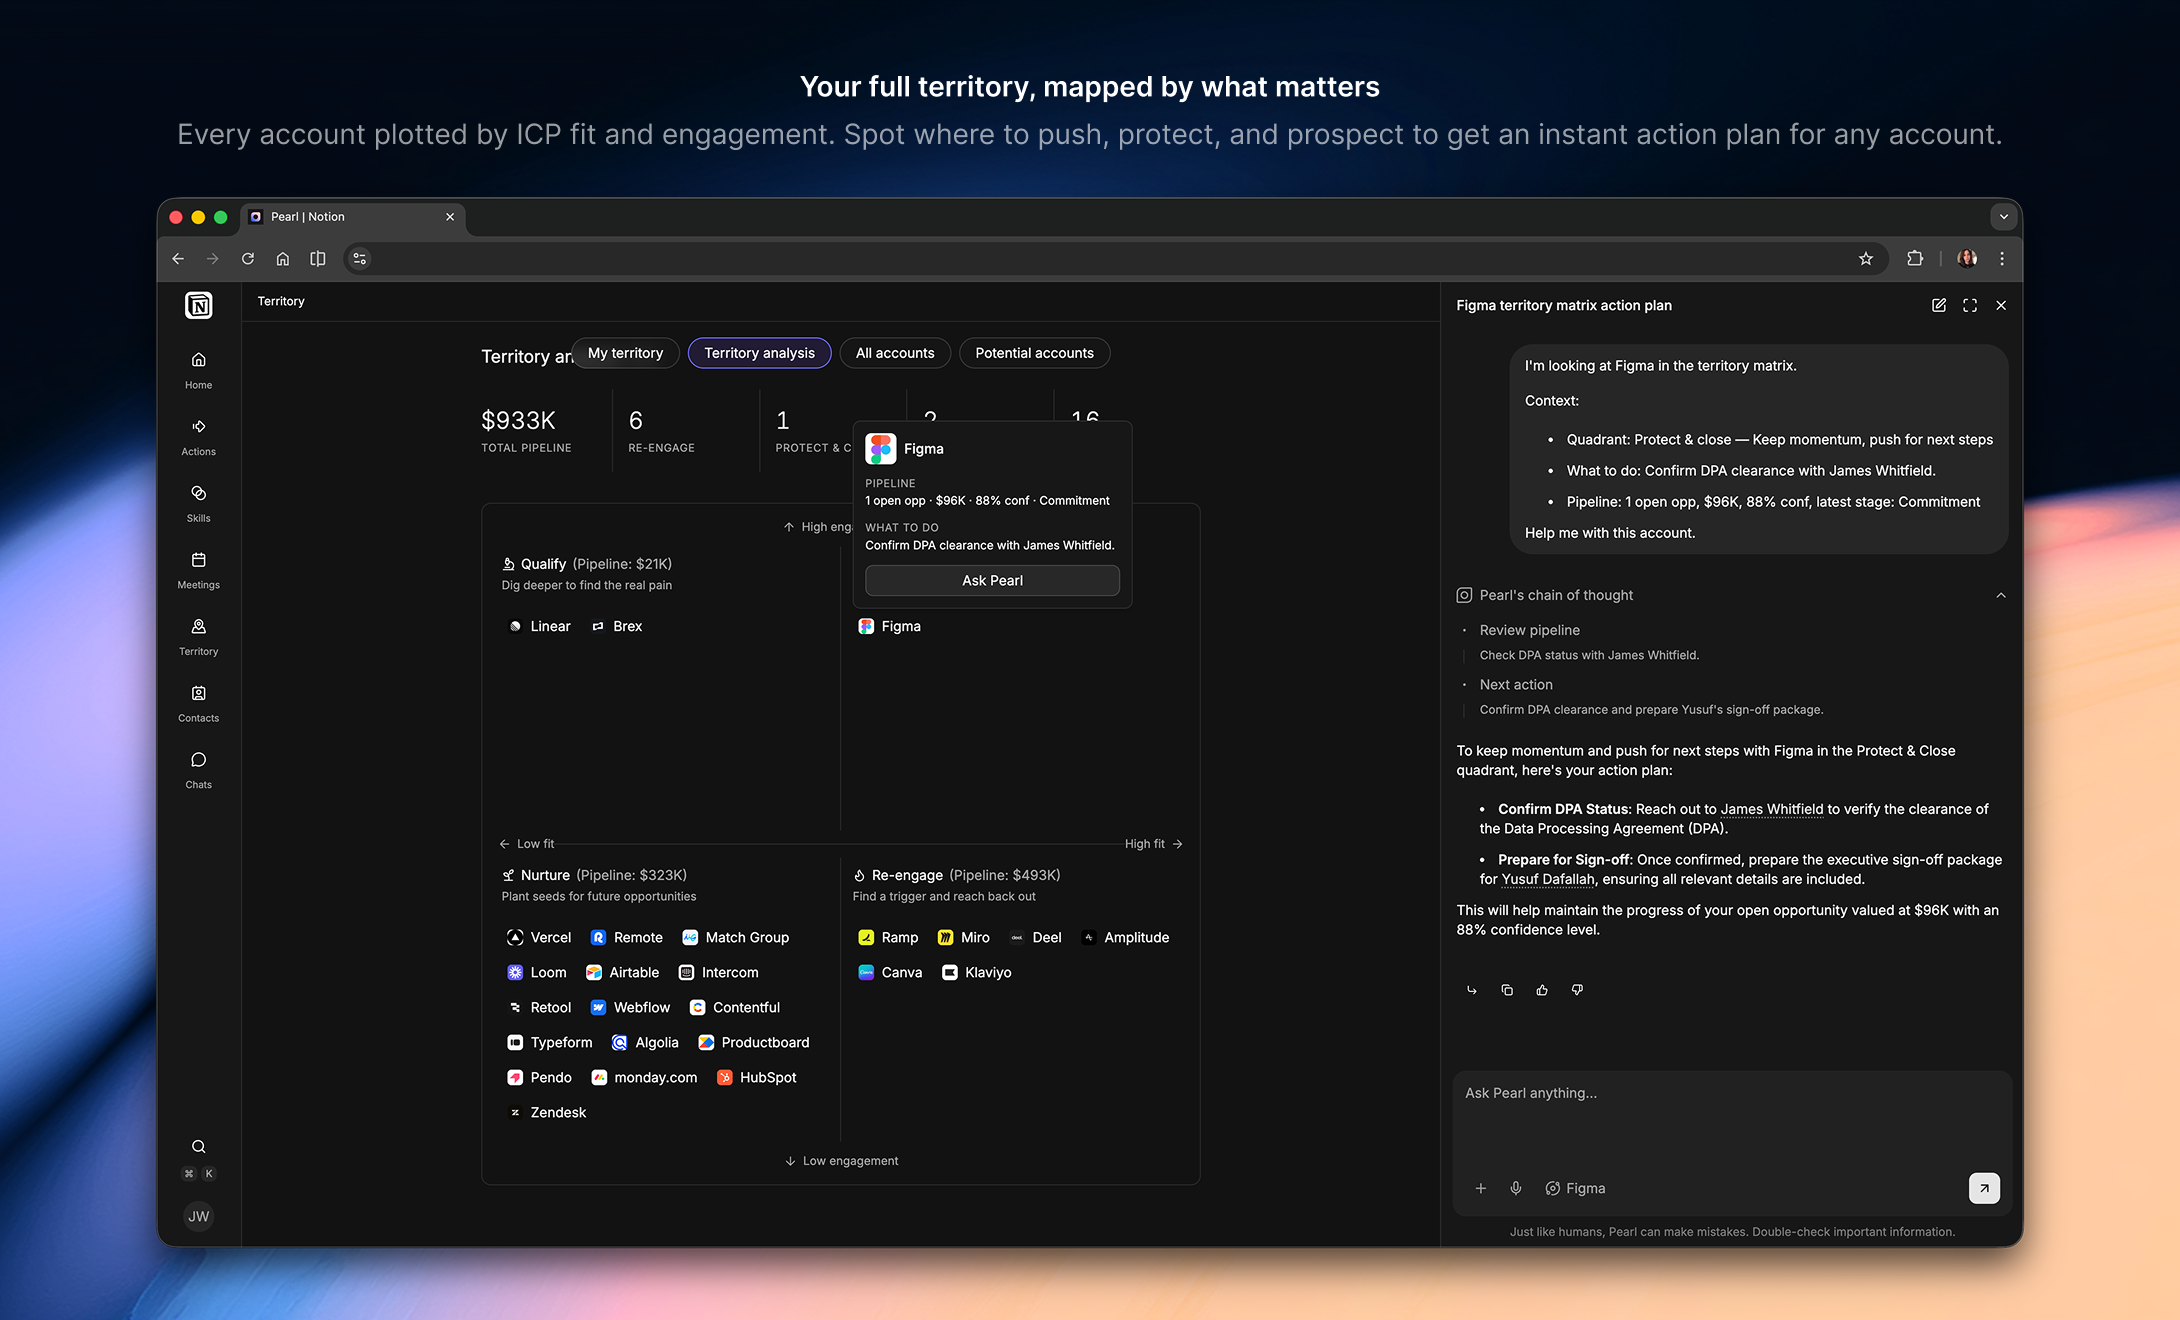The height and width of the screenshot is (1320, 2180).
Task: Select the Vercel account
Action: [x=540, y=937]
